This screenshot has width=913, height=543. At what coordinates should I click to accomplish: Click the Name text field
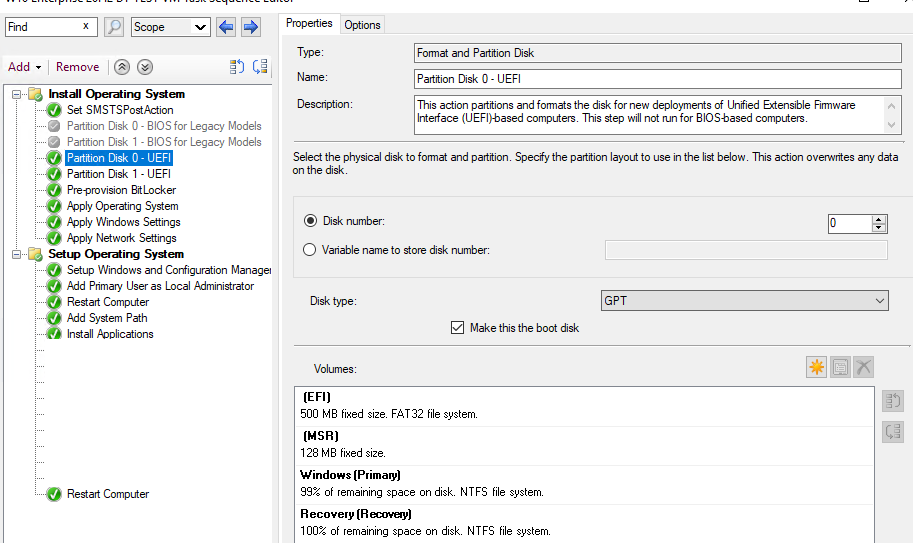(x=658, y=79)
